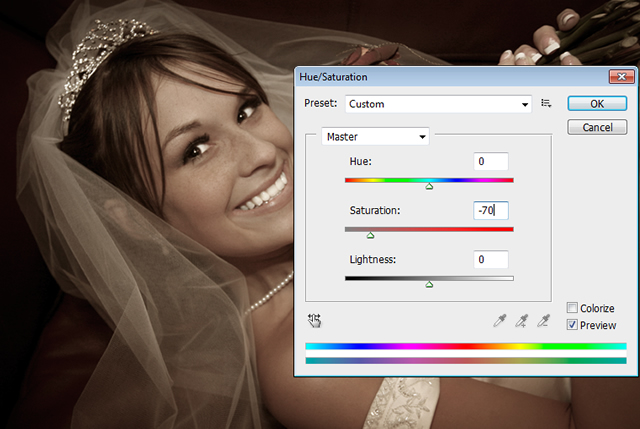Open the Master channel dropdown
This screenshot has width=640, height=429.
pyautogui.click(x=375, y=137)
